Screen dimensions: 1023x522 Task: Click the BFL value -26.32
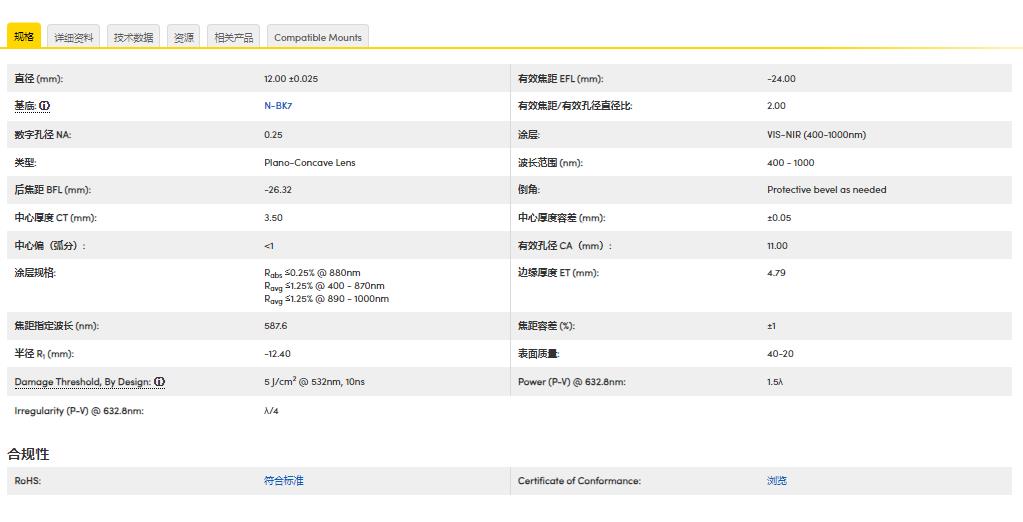click(278, 190)
